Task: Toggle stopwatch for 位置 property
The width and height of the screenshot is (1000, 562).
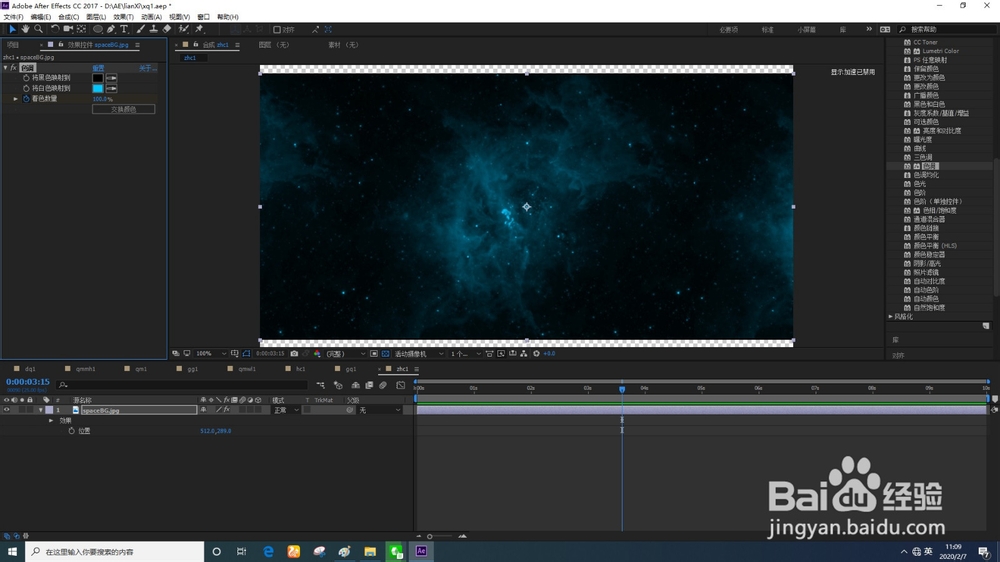Action: pyautogui.click(x=71, y=431)
